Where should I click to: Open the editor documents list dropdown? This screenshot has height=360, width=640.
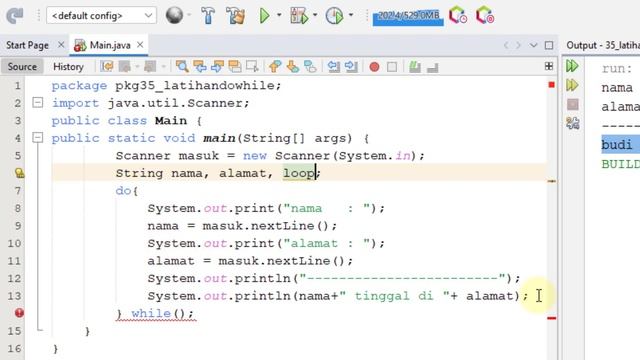click(533, 45)
